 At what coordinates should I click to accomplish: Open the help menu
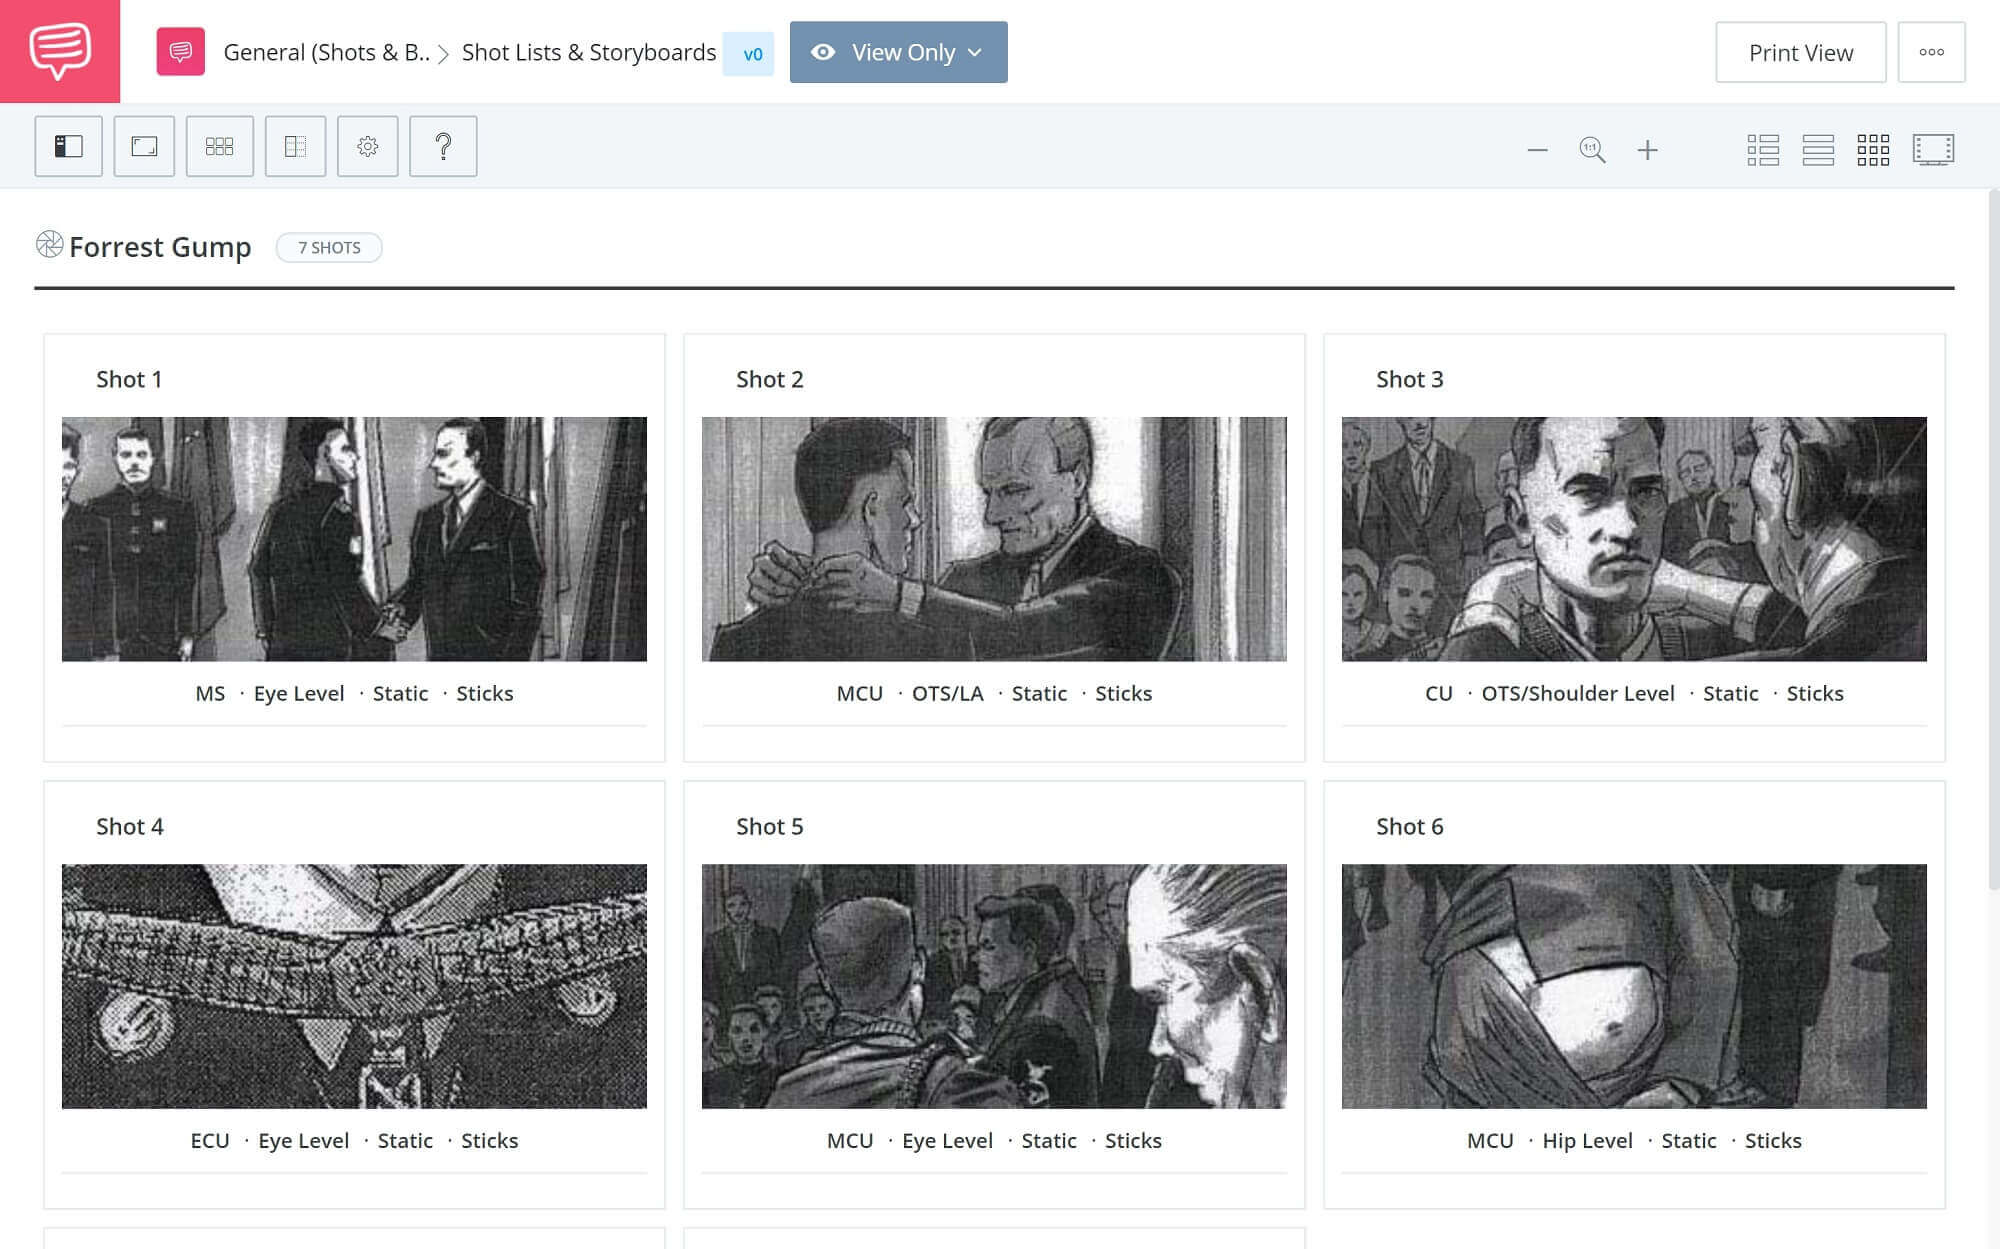[x=444, y=146]
